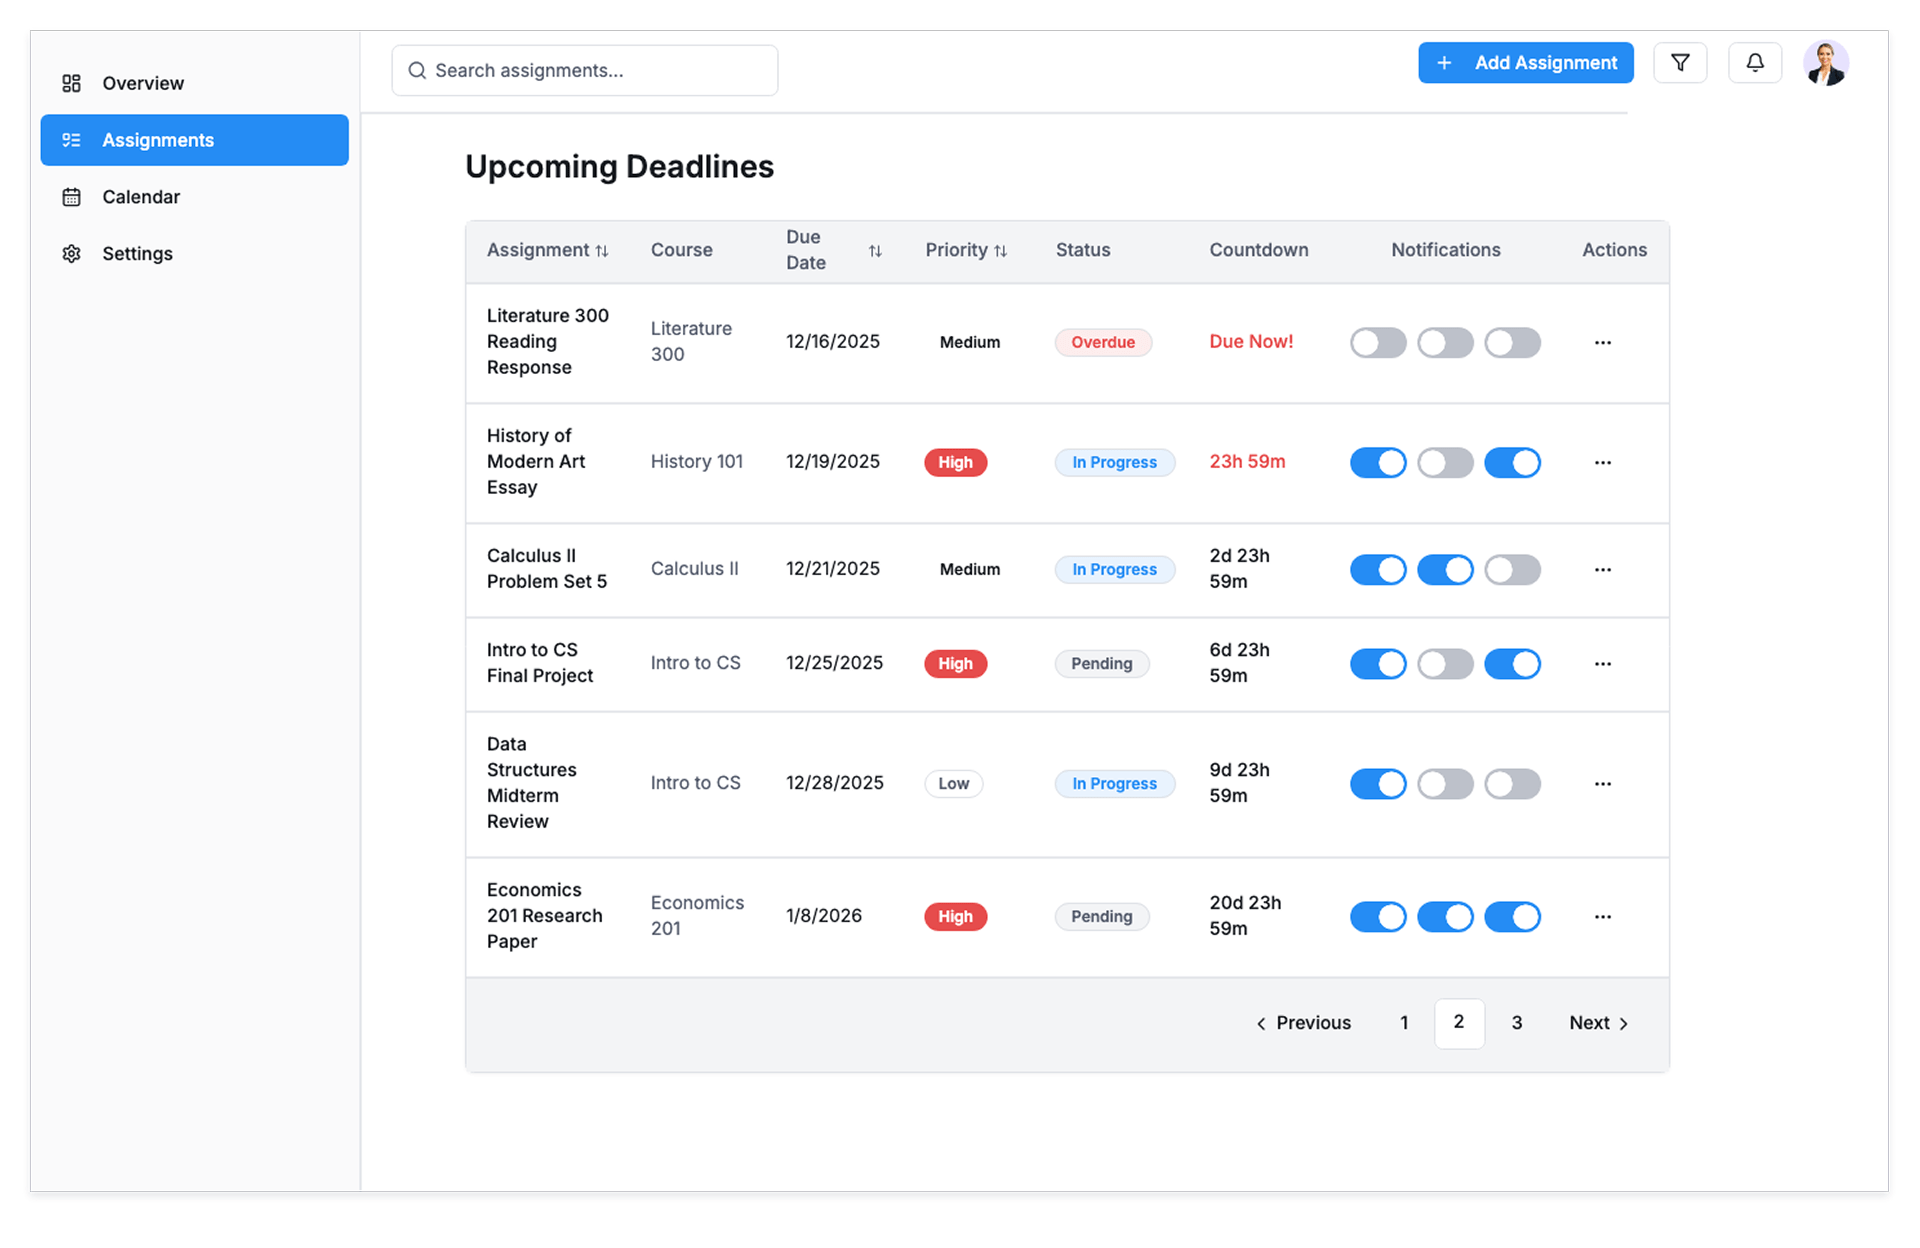Navigate to Overview in sidebar

click(x=143, y=83)
